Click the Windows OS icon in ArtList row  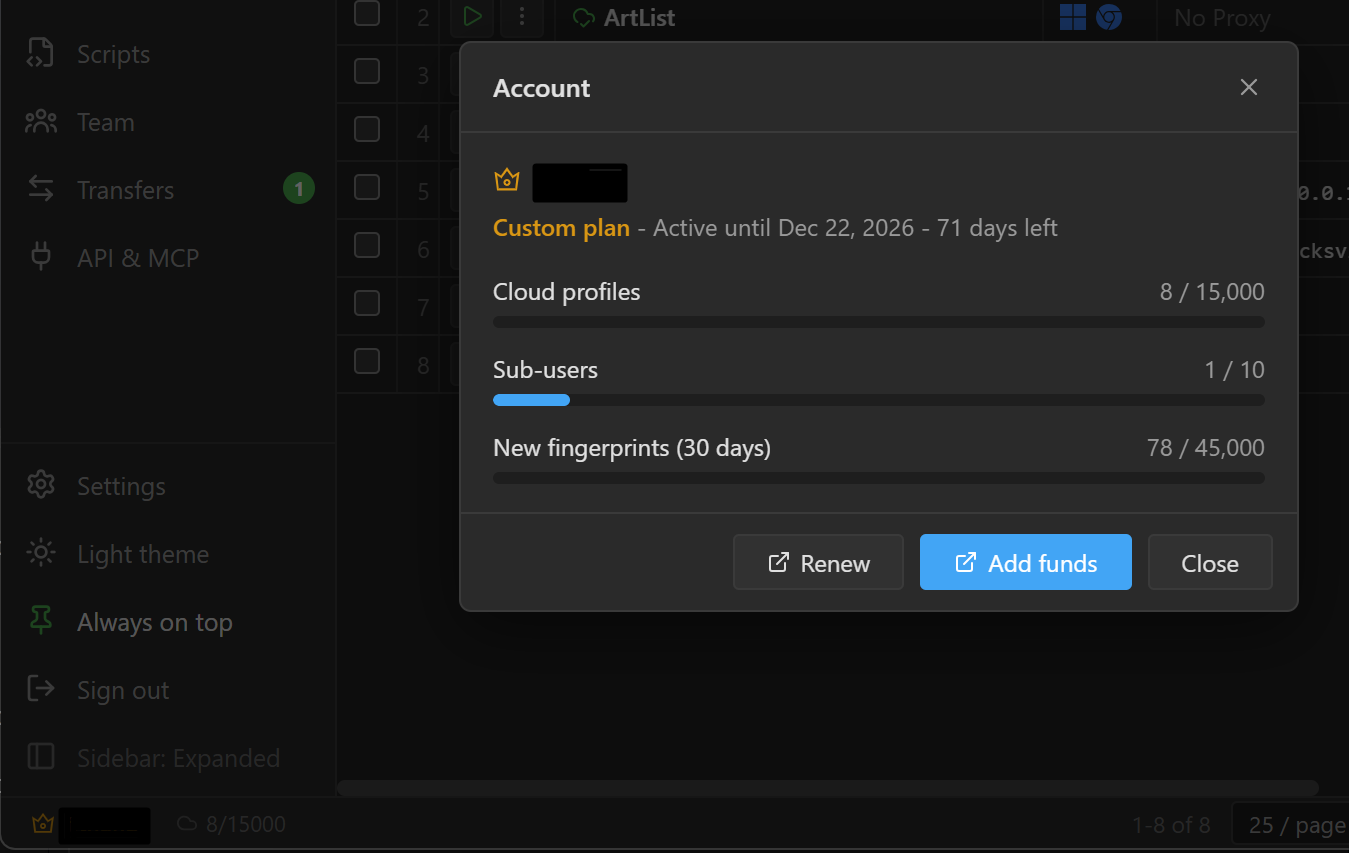point(1073,17)
